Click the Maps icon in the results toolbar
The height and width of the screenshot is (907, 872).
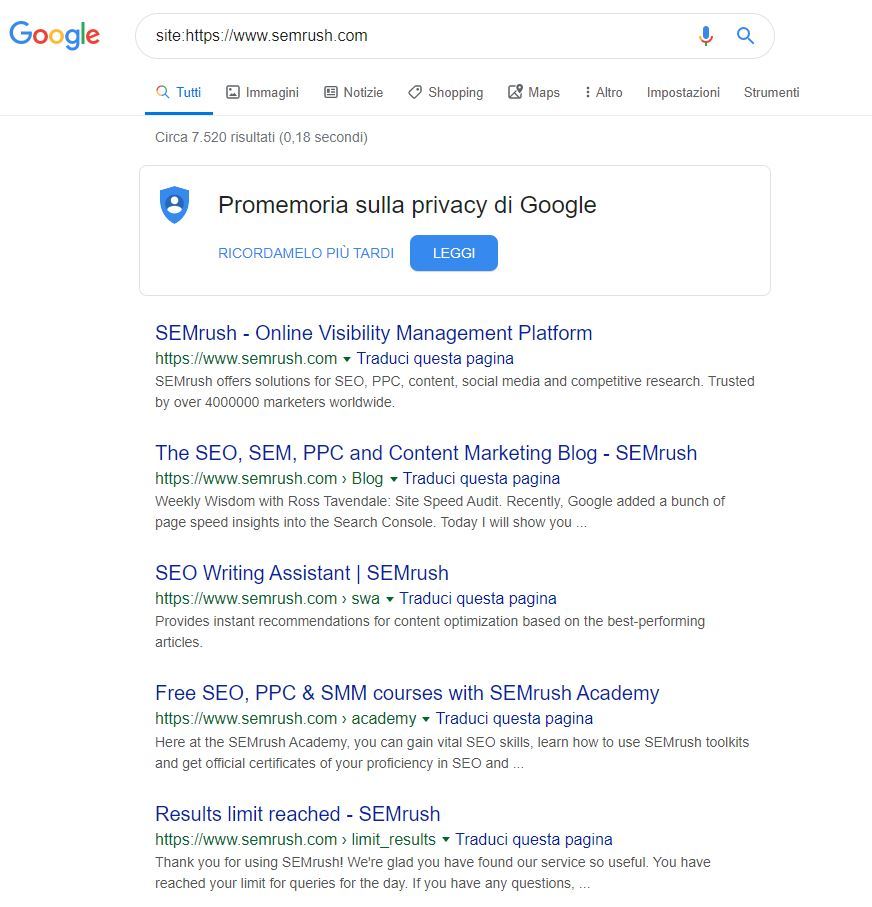coord(513,92)
